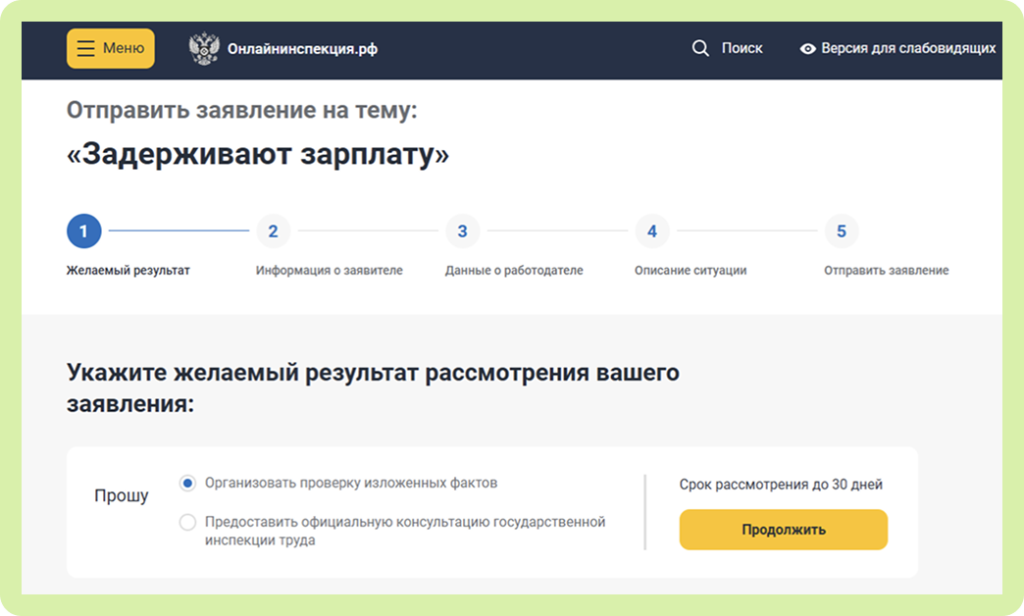The width and height of the screenshot is (1024, 616).
Task: Select Предоставить официальную консультацию radio button
Action: pos(187,522)
